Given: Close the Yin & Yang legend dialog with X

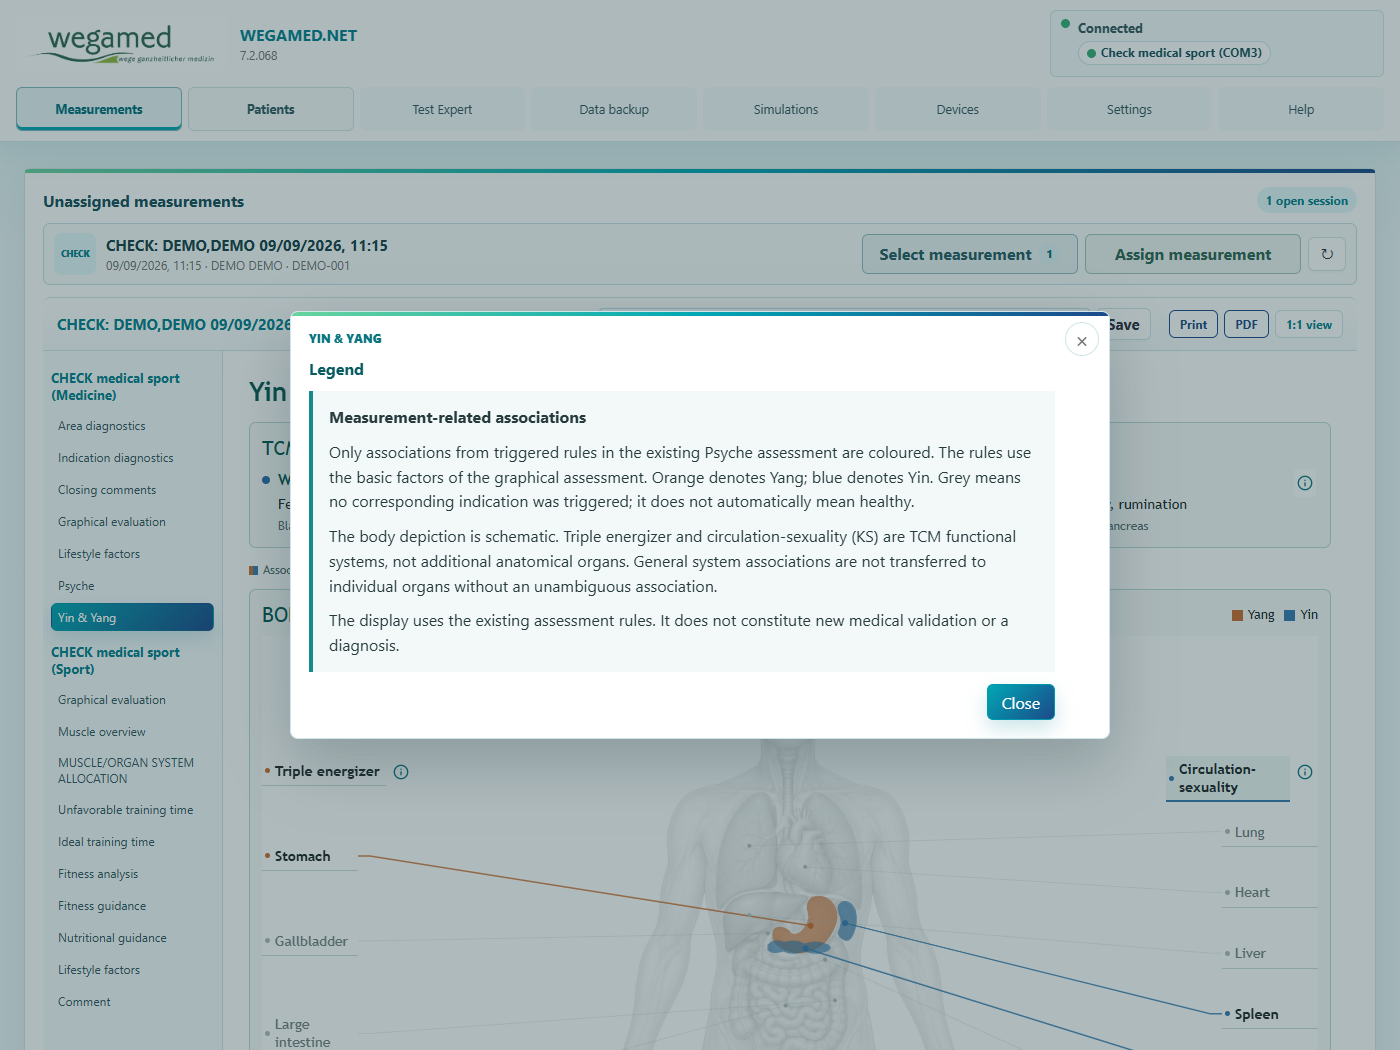Looking at the screenshot, I should [1082, 340].
